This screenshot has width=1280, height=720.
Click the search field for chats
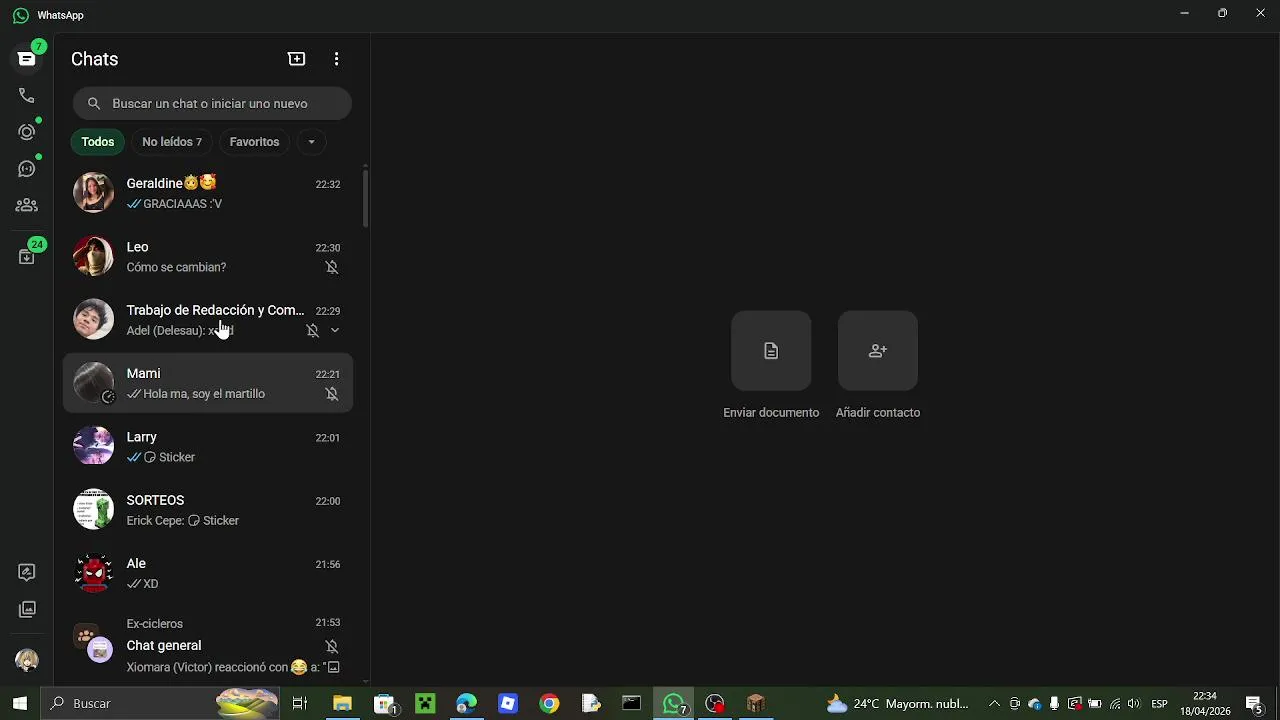pyautogui.click(x=212, y=103)
